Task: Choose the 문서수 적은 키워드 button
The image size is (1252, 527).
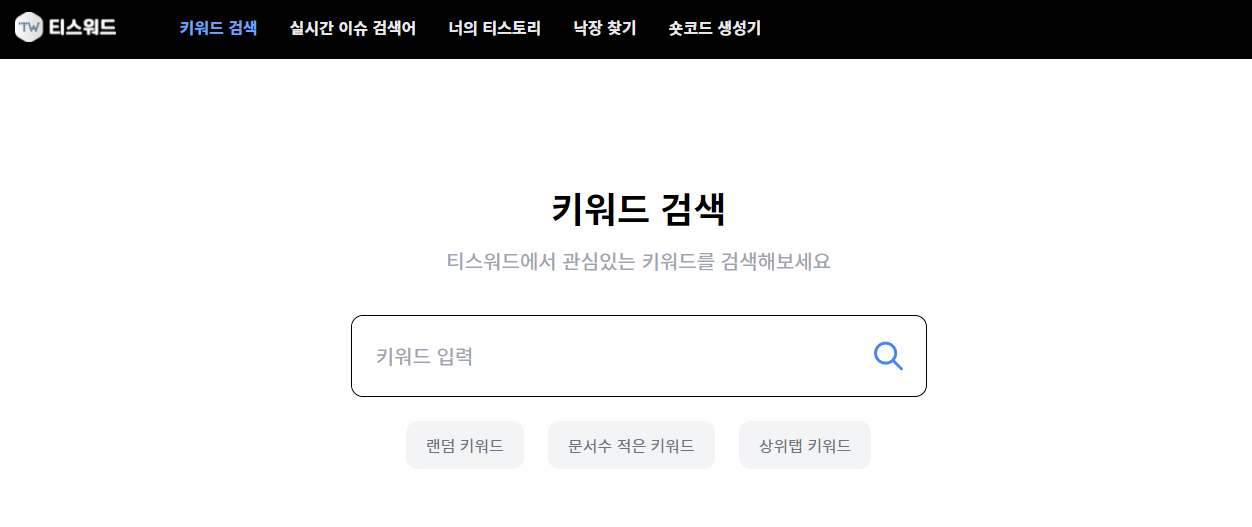Action: [631, 445]
